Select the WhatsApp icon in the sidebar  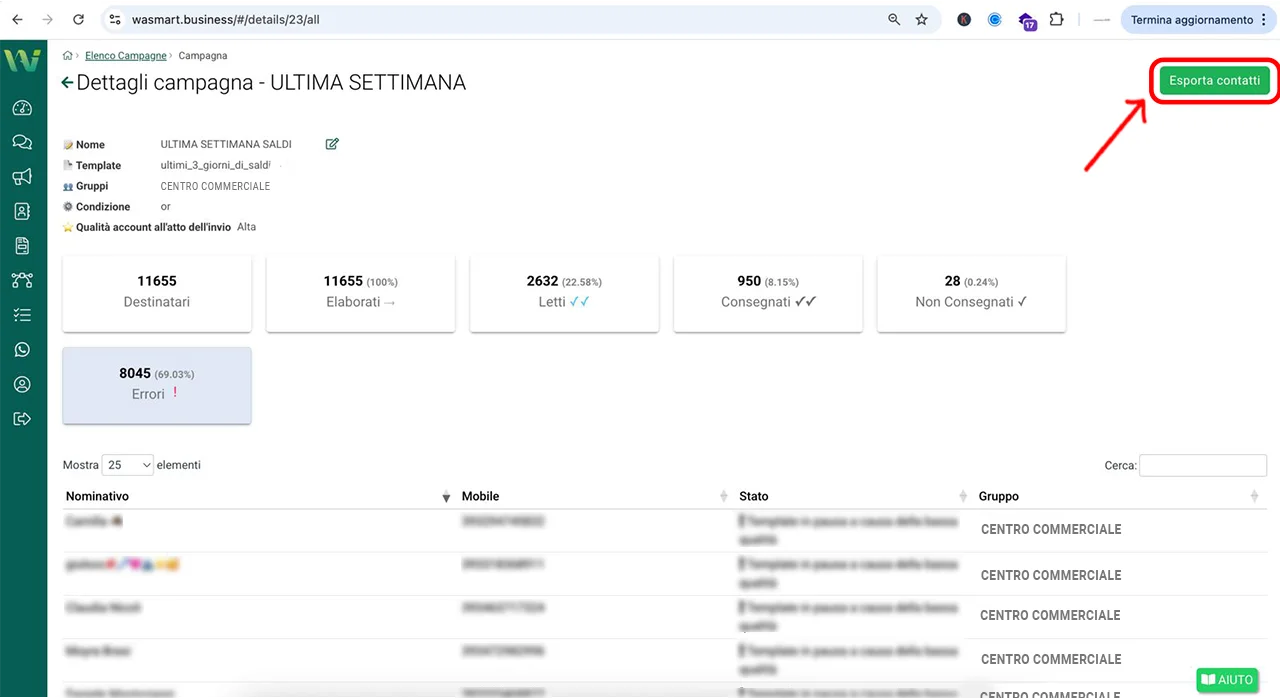point(23,349)
